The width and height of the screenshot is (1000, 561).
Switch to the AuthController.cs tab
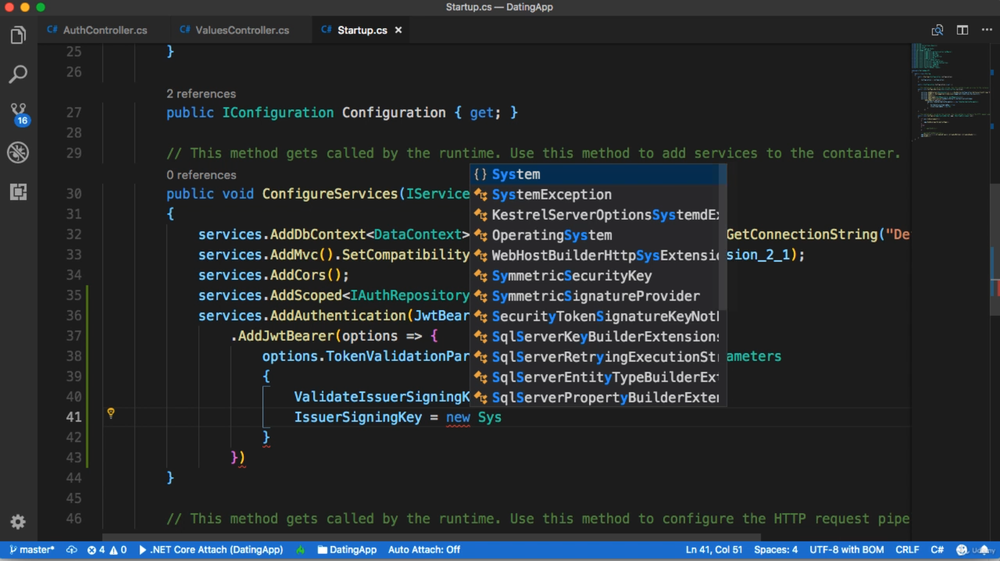(x=98, y=30)
